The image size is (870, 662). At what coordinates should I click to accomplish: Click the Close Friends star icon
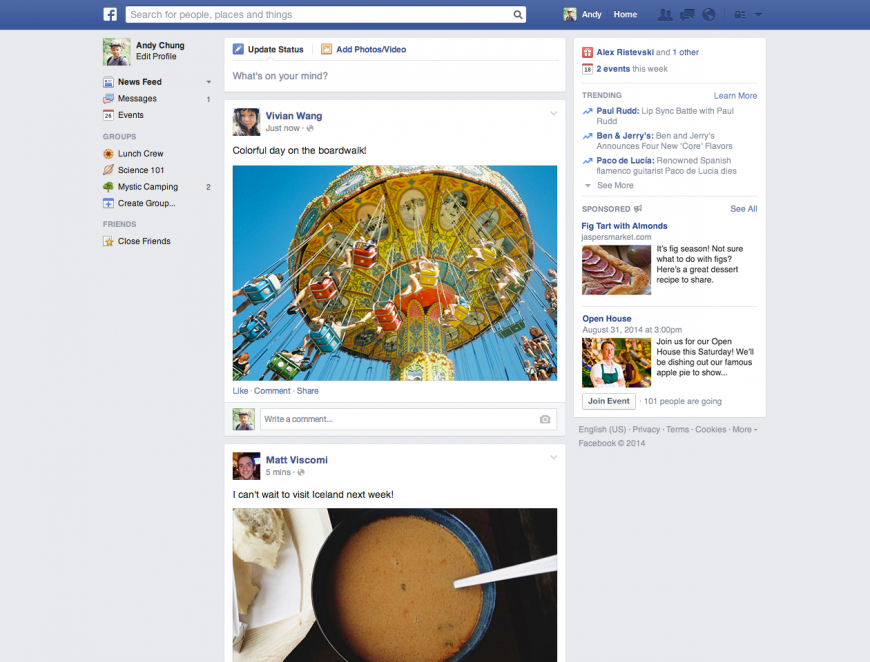[x=108, y=241]
